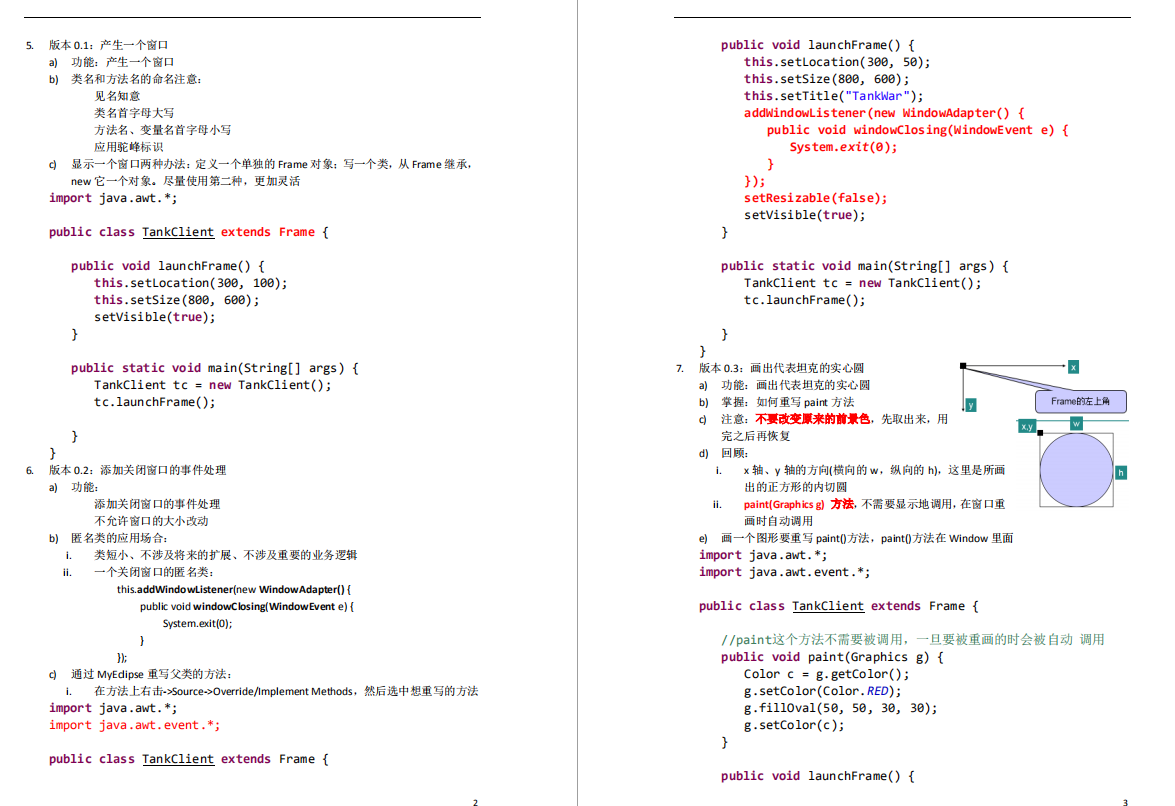
Task: Click the line "功能：产生一个窗口"
Action: (x=123, y=62)
